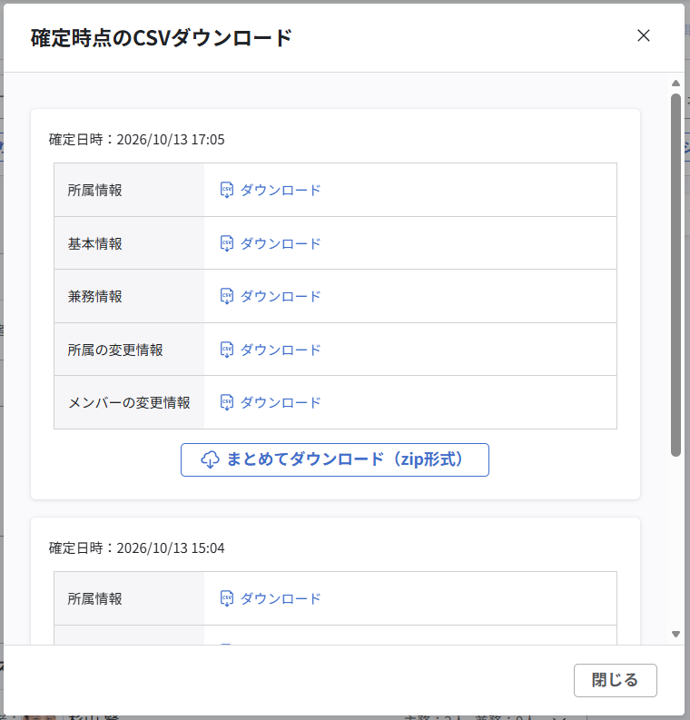
Task: Click the 兼務情報 row label
Action: click(x=95, y=297)
